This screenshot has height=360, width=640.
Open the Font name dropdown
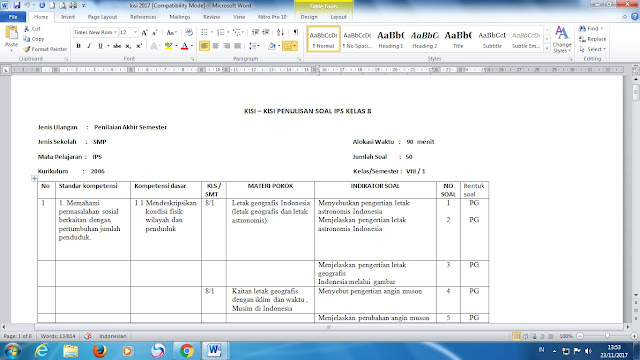[115, 32]
